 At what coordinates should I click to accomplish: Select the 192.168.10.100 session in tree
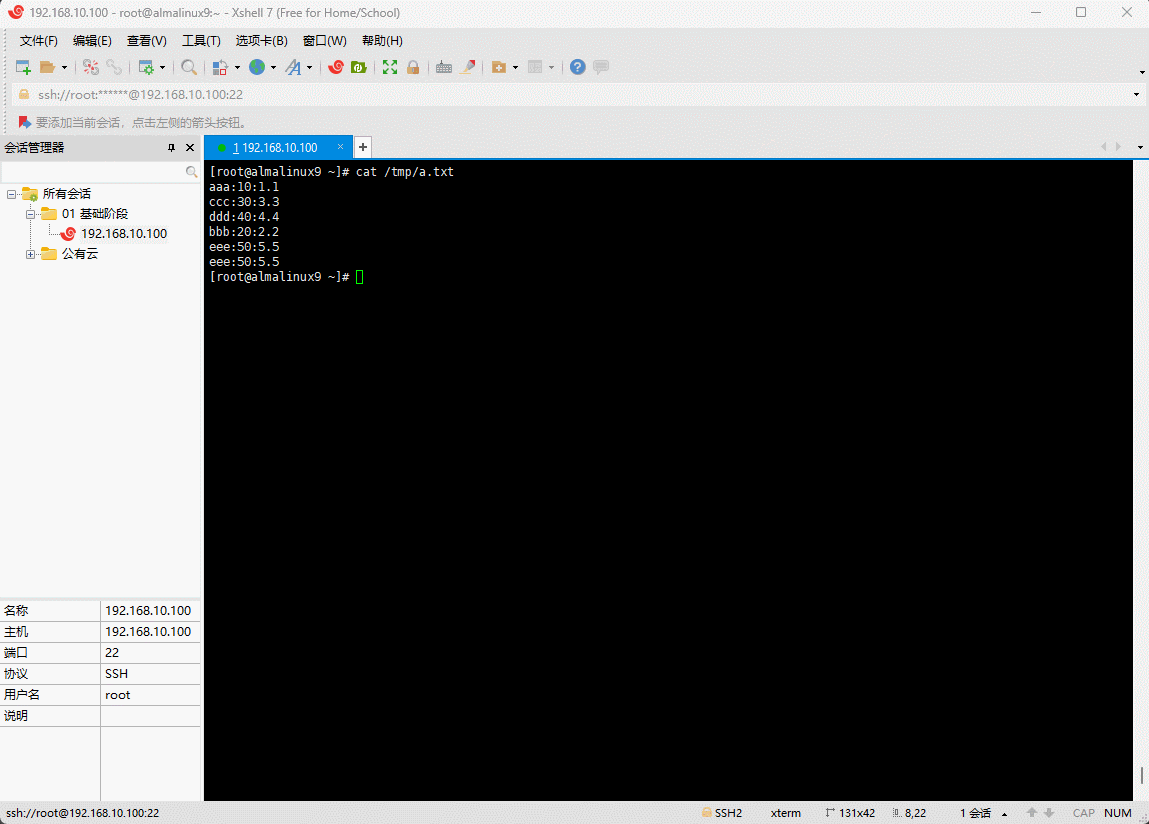point(123,234)
